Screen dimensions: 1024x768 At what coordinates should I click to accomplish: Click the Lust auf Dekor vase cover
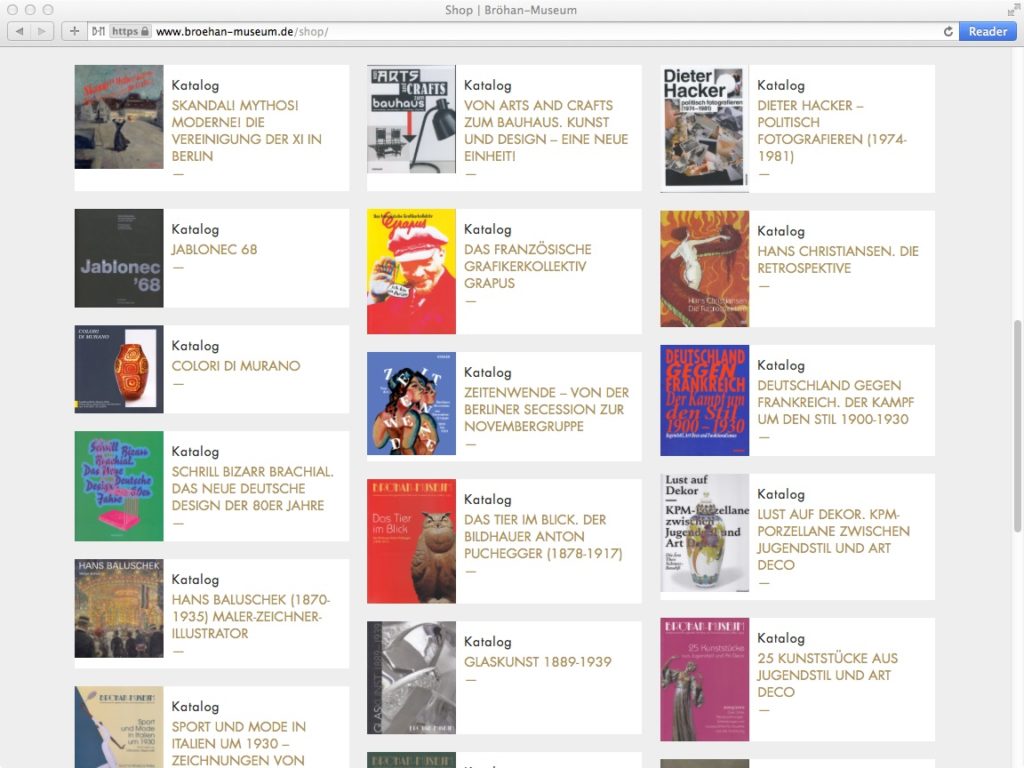pos(705,533)
